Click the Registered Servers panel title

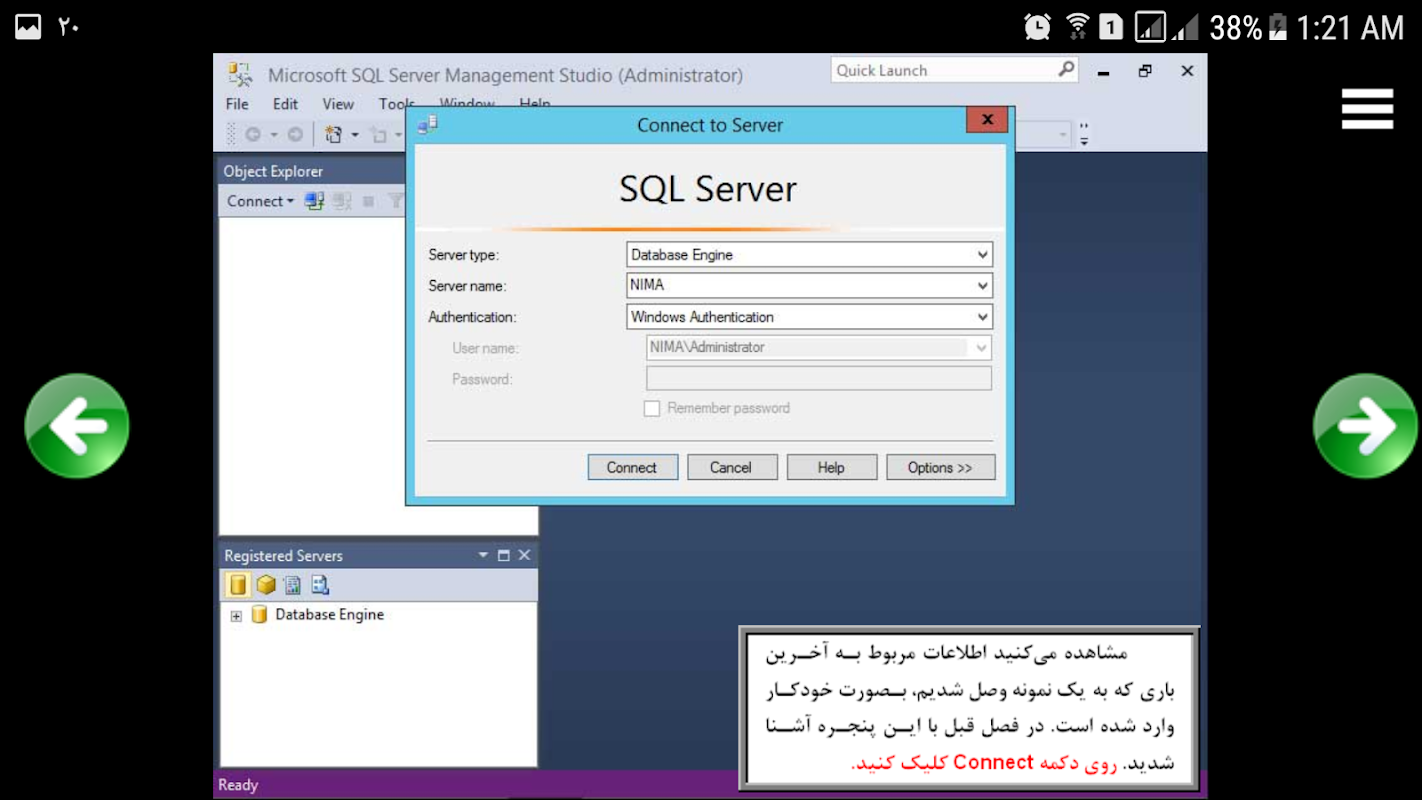[283, 555]
